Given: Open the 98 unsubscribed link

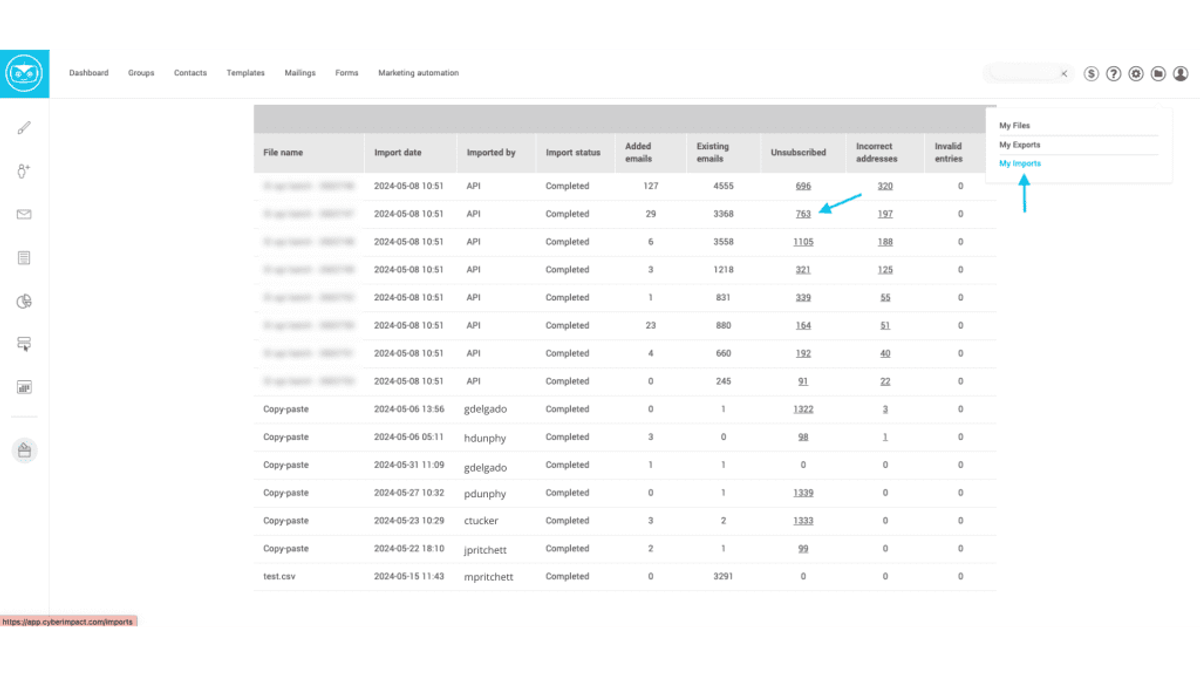Looking at the screenshot, I should [x=803, y=438].
